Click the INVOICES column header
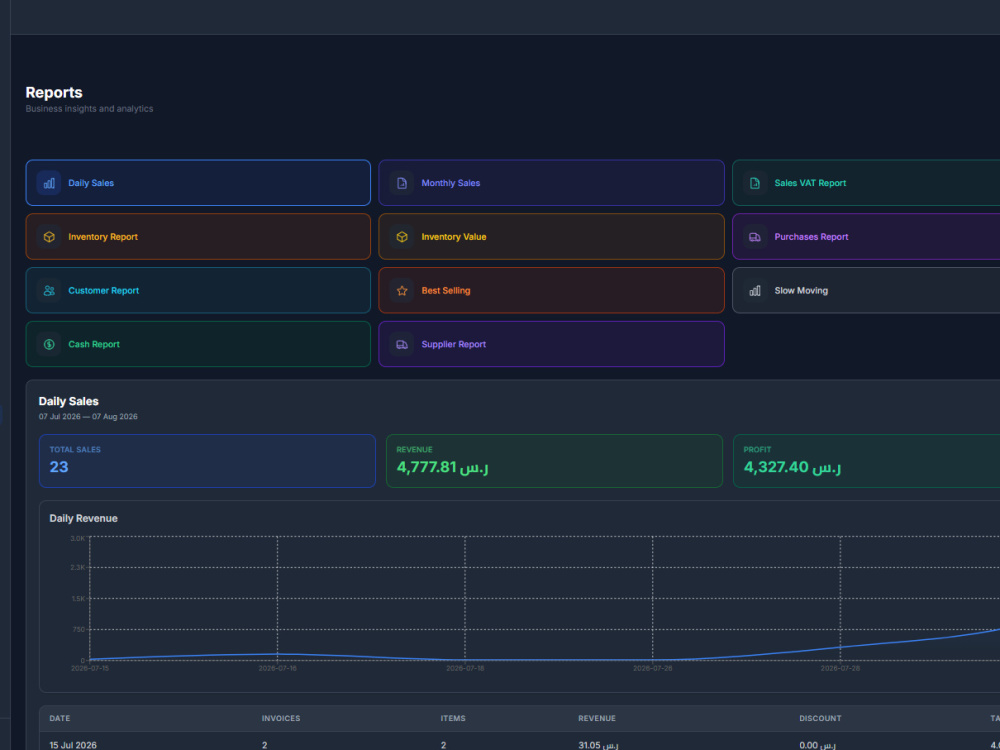 (281, 718)
